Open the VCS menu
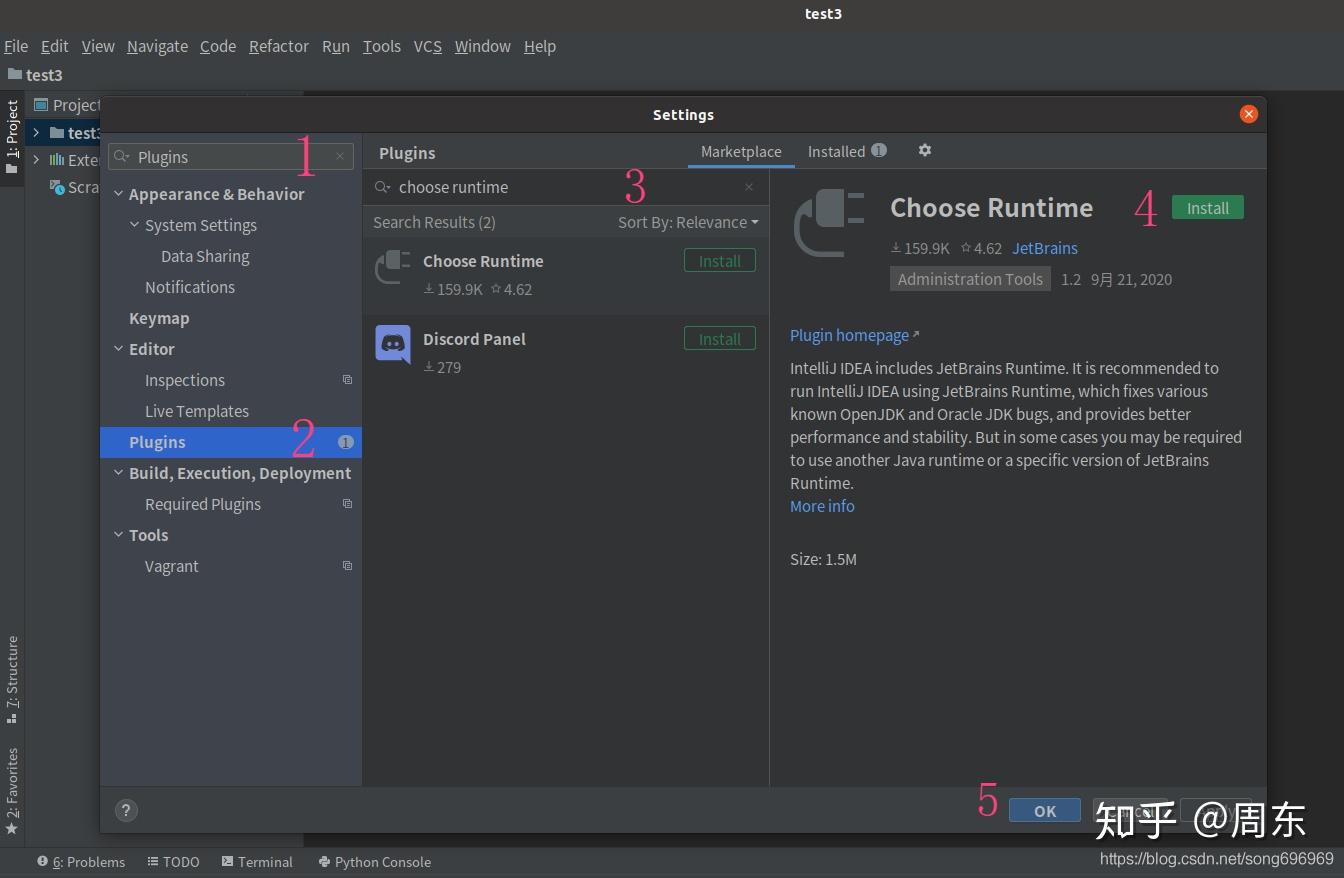Viewport: 1344px width, 878px height. click(428, 46)
